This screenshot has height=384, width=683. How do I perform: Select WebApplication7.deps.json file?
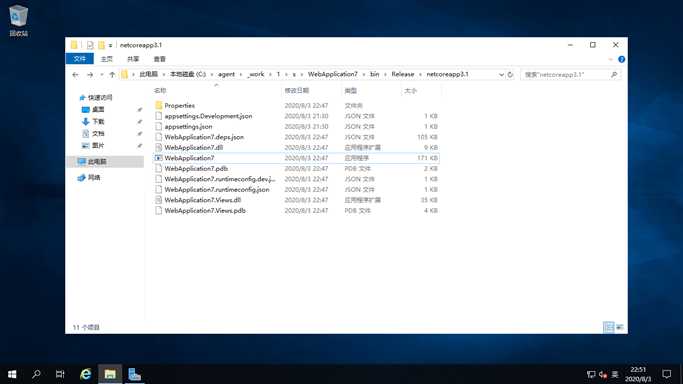204,137
